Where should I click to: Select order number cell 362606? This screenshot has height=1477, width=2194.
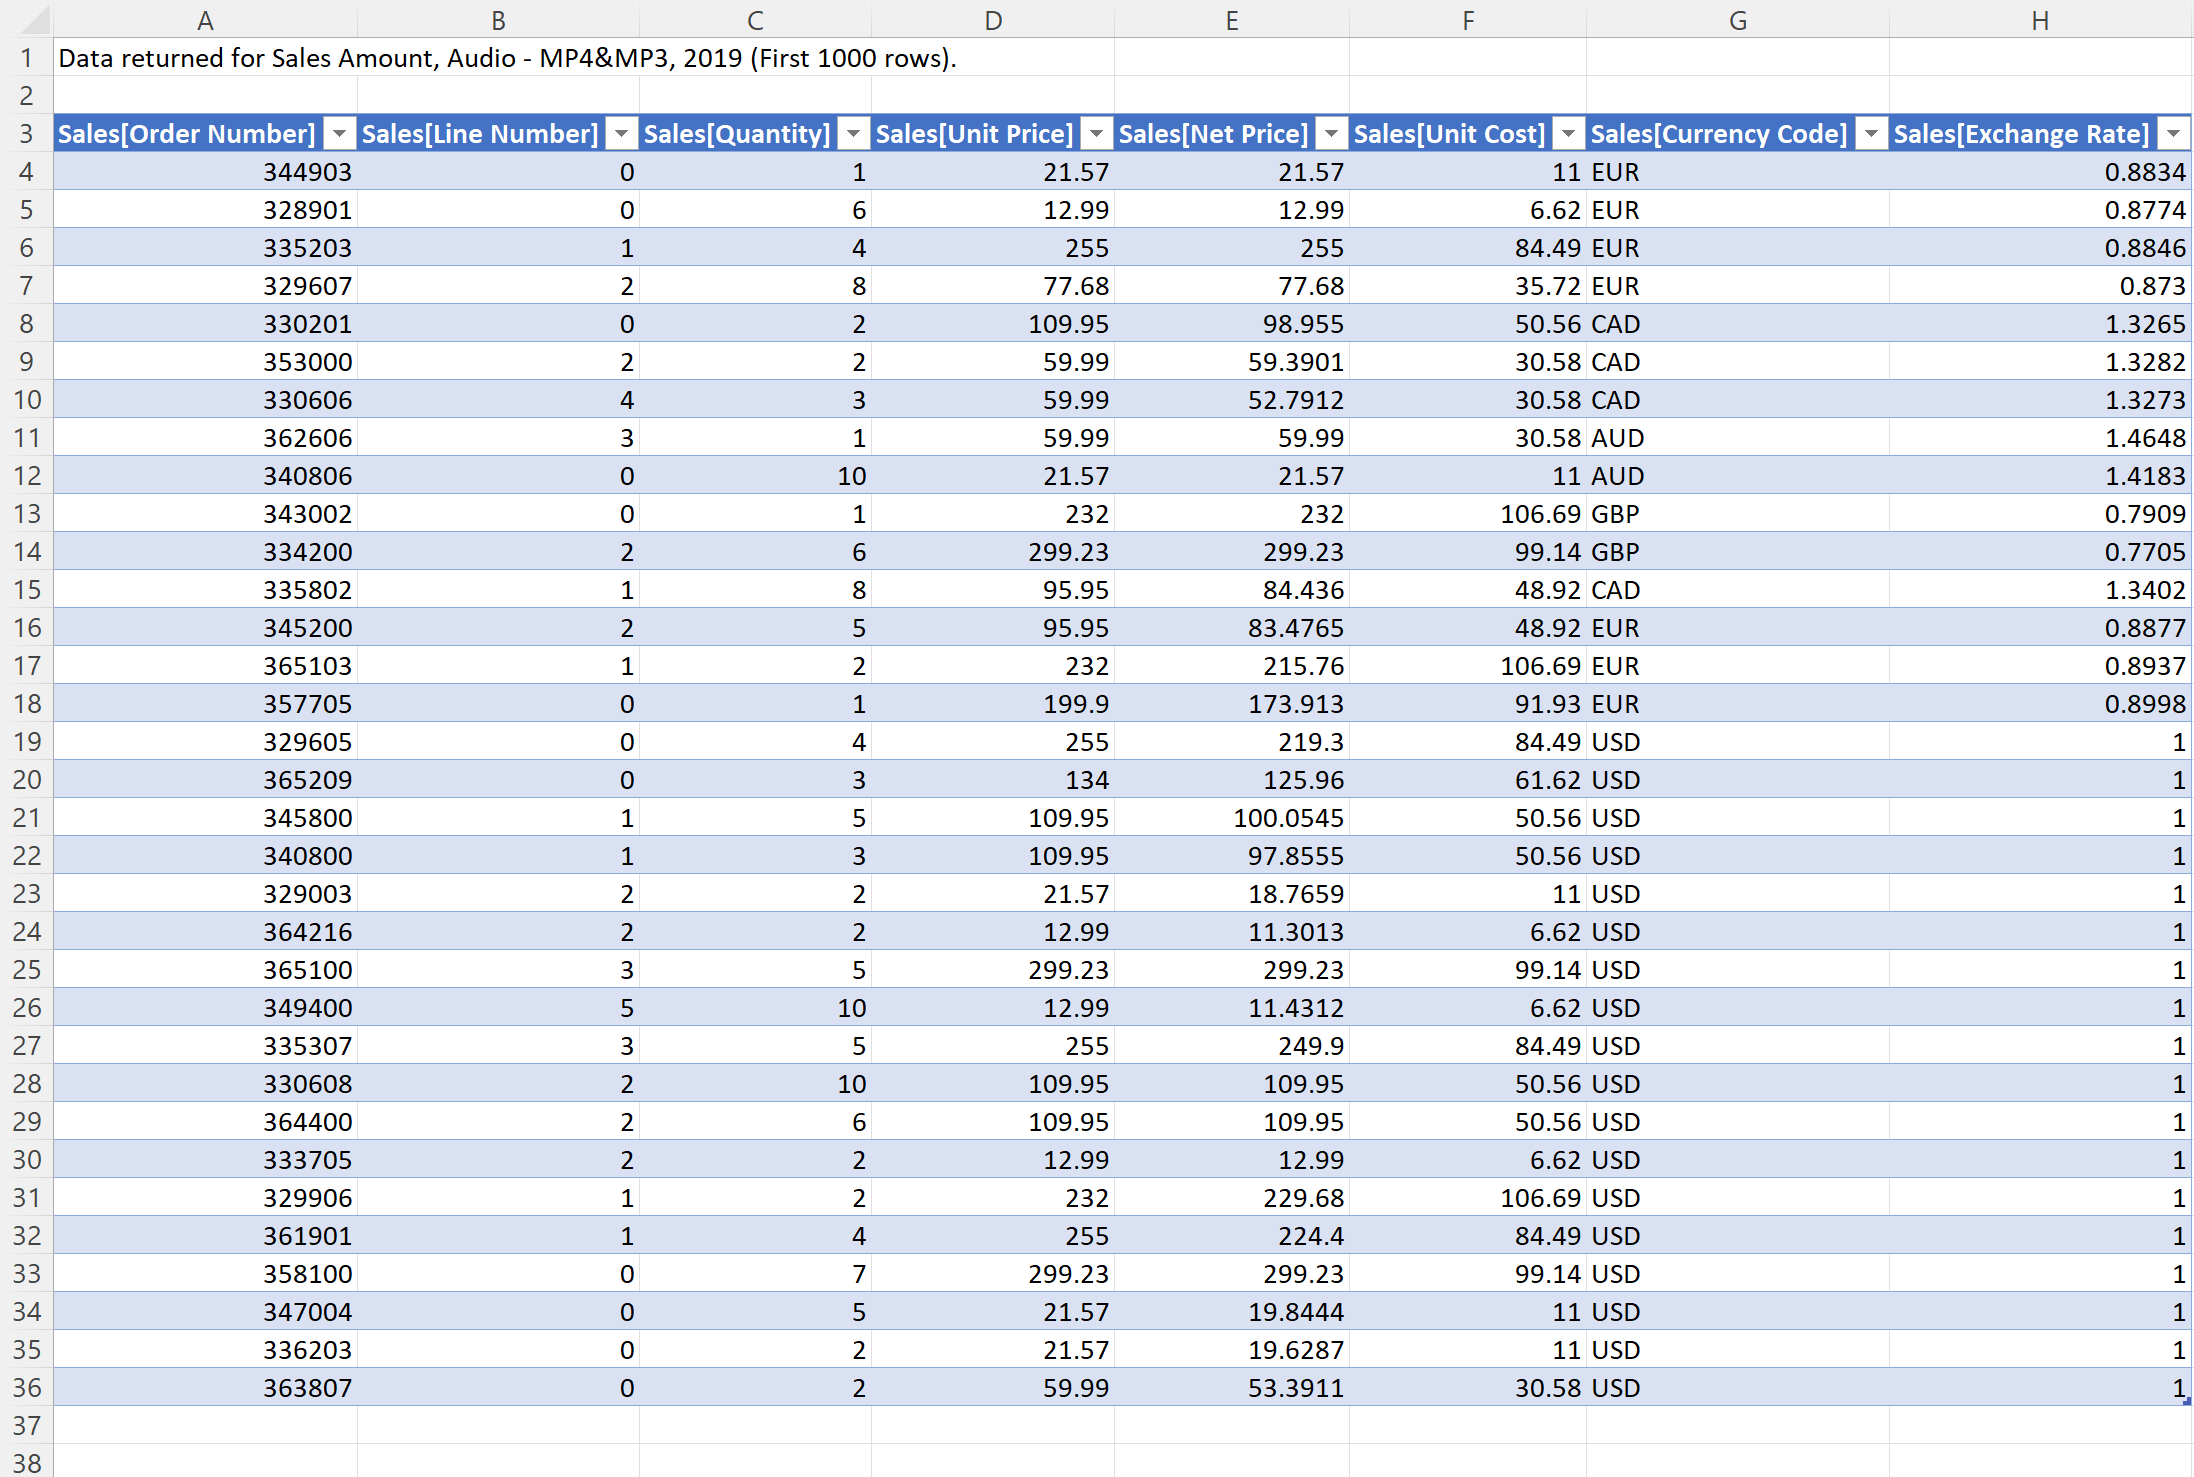pos(205,438)
